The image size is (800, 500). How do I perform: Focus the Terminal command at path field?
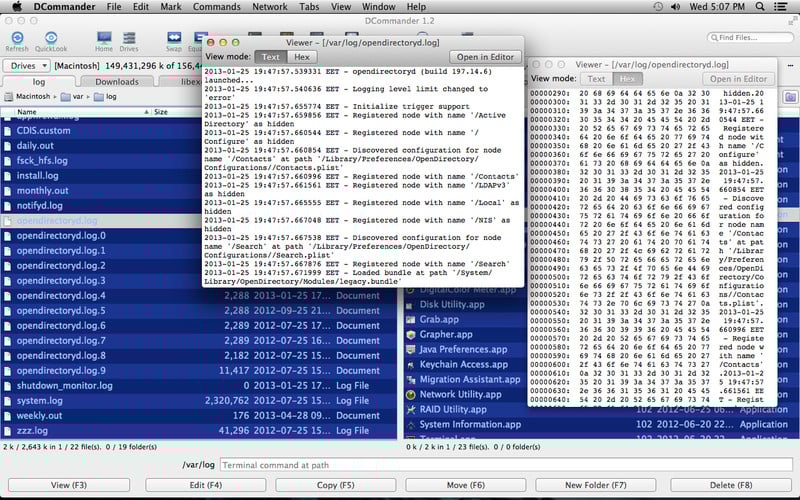pos(506,465)
